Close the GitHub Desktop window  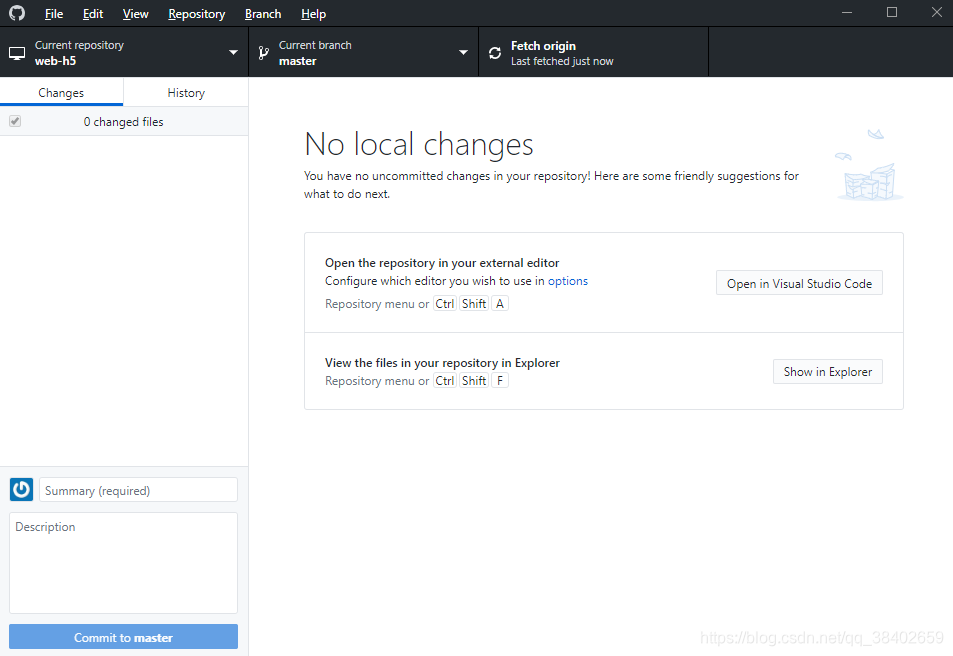coord(937,12)
